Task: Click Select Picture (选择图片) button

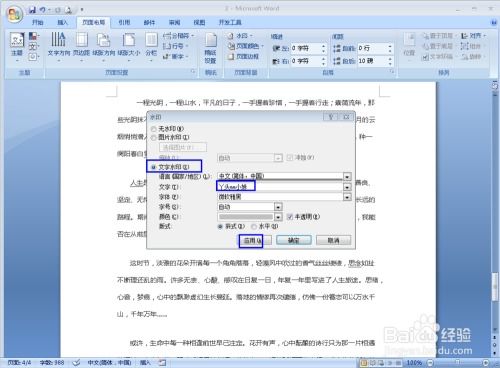Action: 183,147
